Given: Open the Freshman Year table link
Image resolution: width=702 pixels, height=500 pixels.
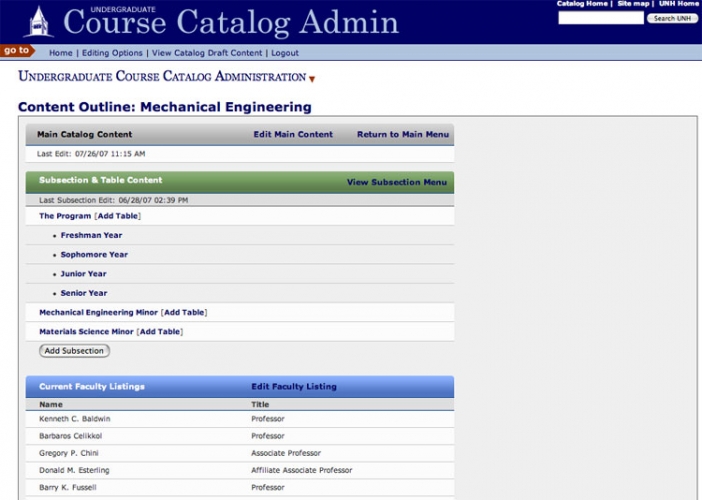Looking at the screenshot, I should pyautogui.click(x=91, y=235).
